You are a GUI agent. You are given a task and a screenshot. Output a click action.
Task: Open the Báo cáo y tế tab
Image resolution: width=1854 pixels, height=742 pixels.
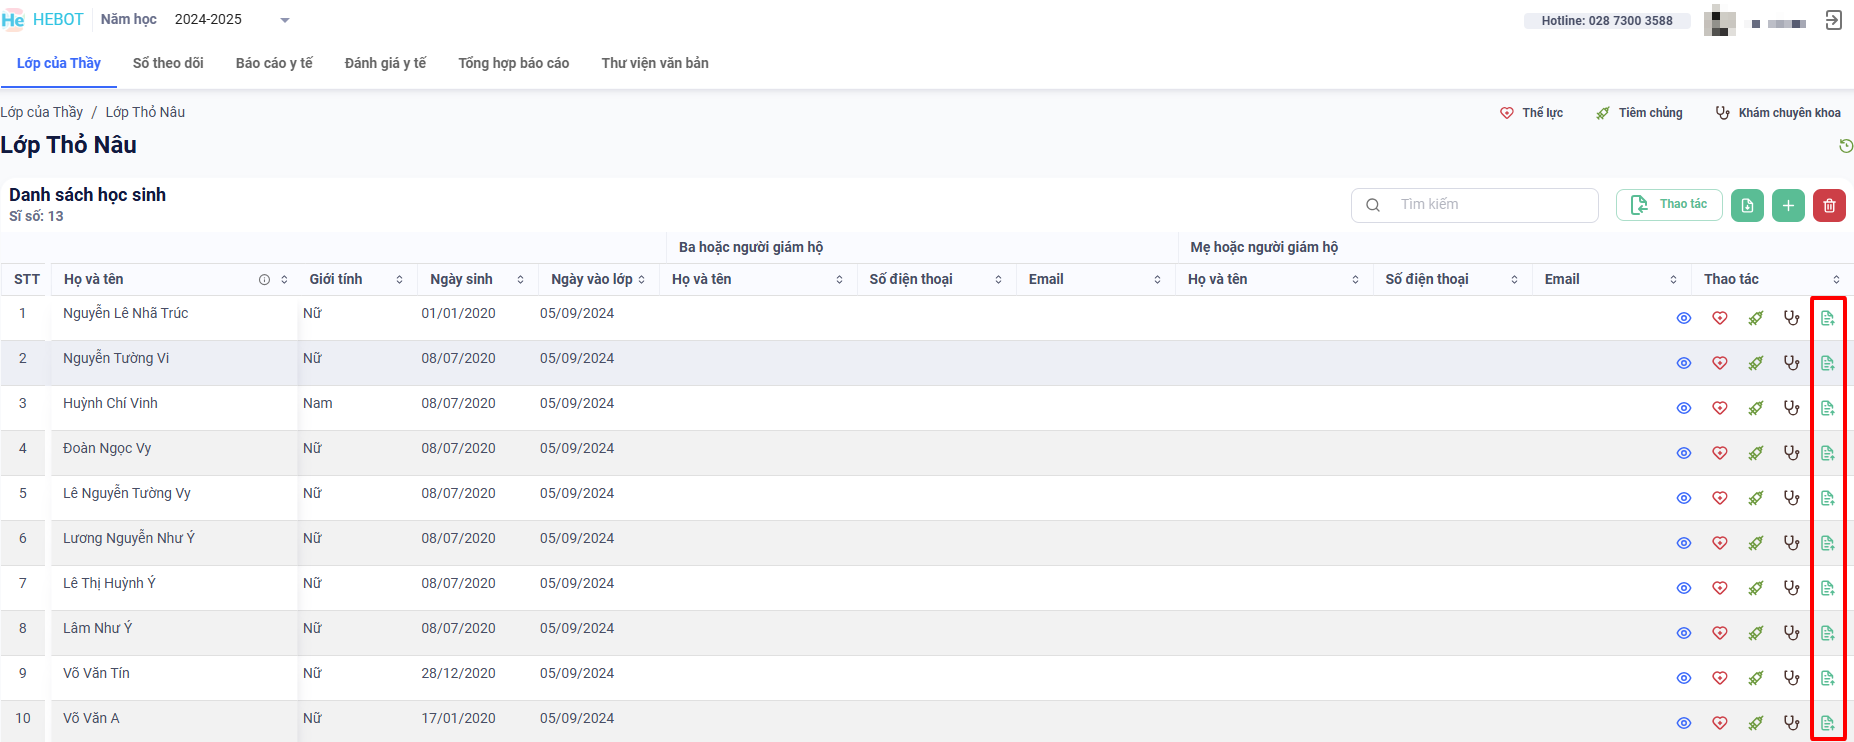[274, 63]
